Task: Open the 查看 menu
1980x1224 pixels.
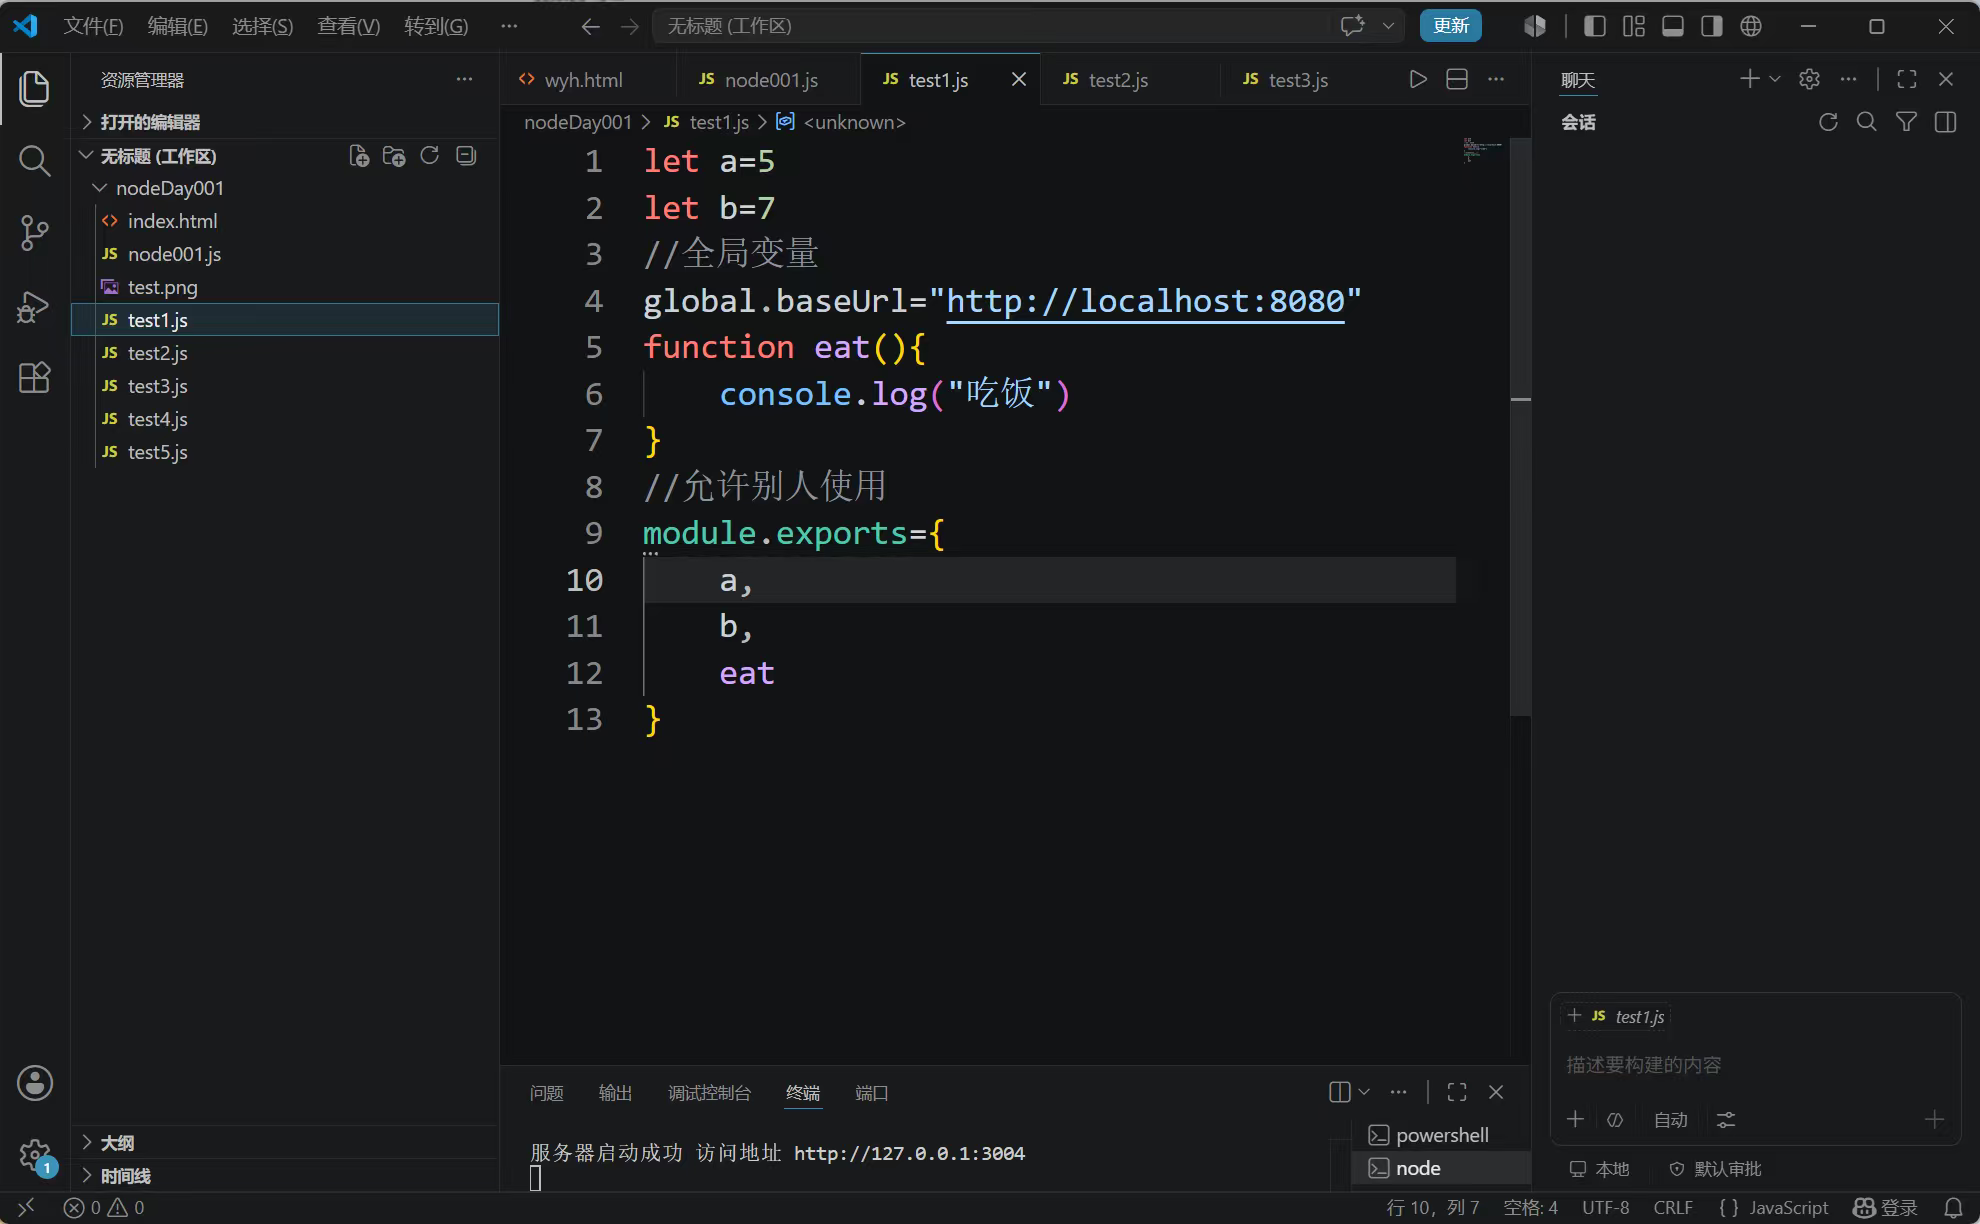Action: [x=348, y=26]
